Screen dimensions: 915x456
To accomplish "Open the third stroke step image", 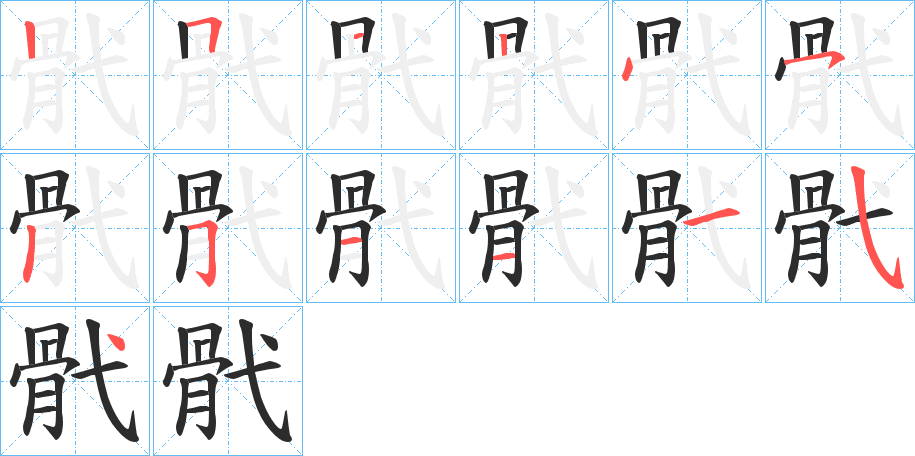I will click(x=381, y=75).
